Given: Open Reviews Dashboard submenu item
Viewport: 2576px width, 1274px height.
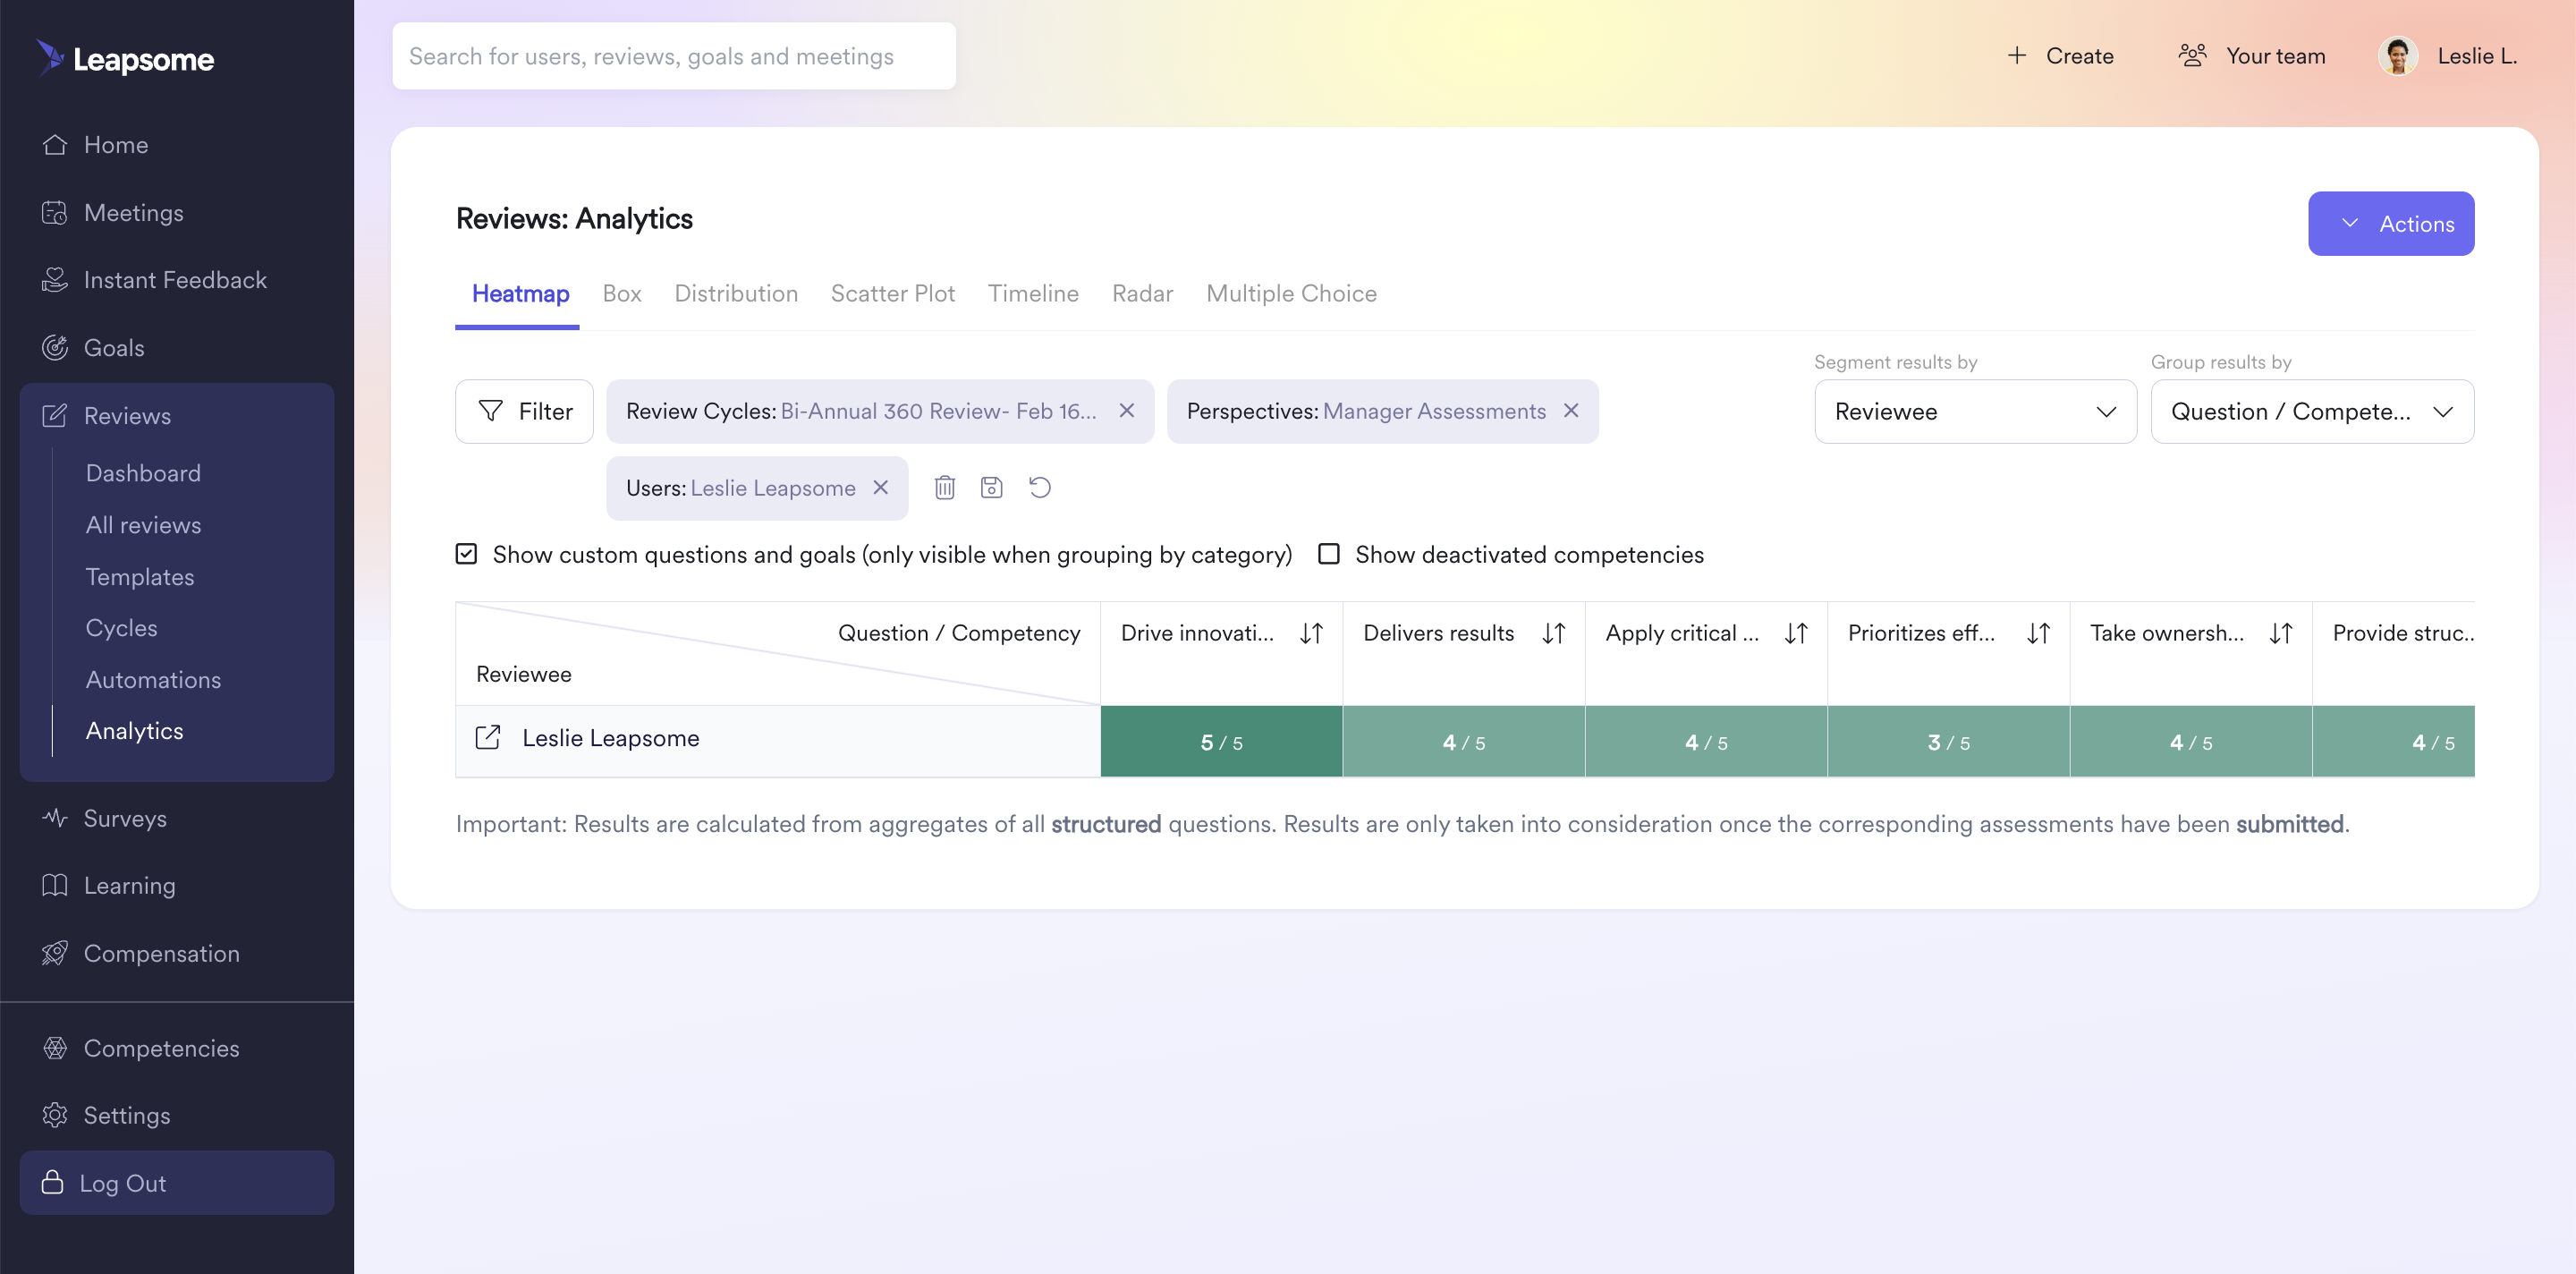Looking at the screenshot, I should [x=143, y=473].
